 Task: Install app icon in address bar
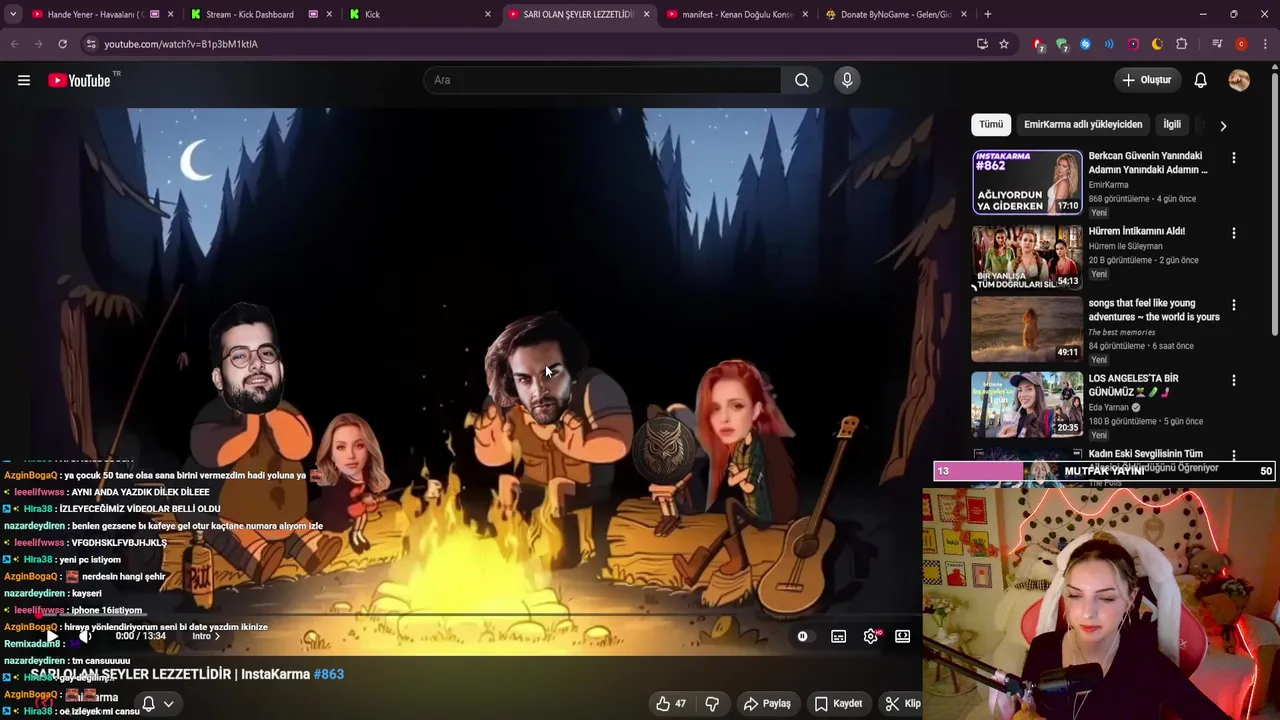click(982, 44)
